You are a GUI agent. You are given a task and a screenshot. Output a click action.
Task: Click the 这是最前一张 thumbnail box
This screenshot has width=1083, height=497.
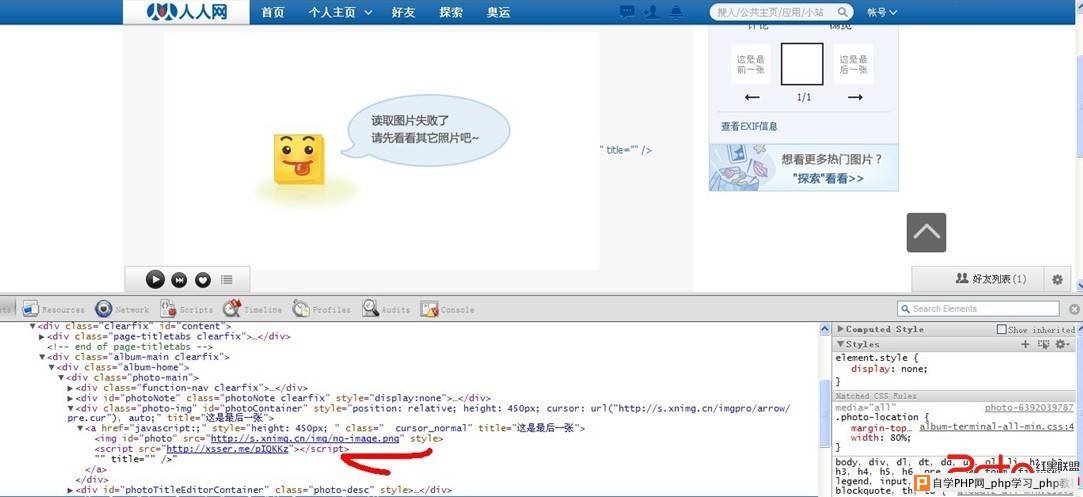(750, 64)
